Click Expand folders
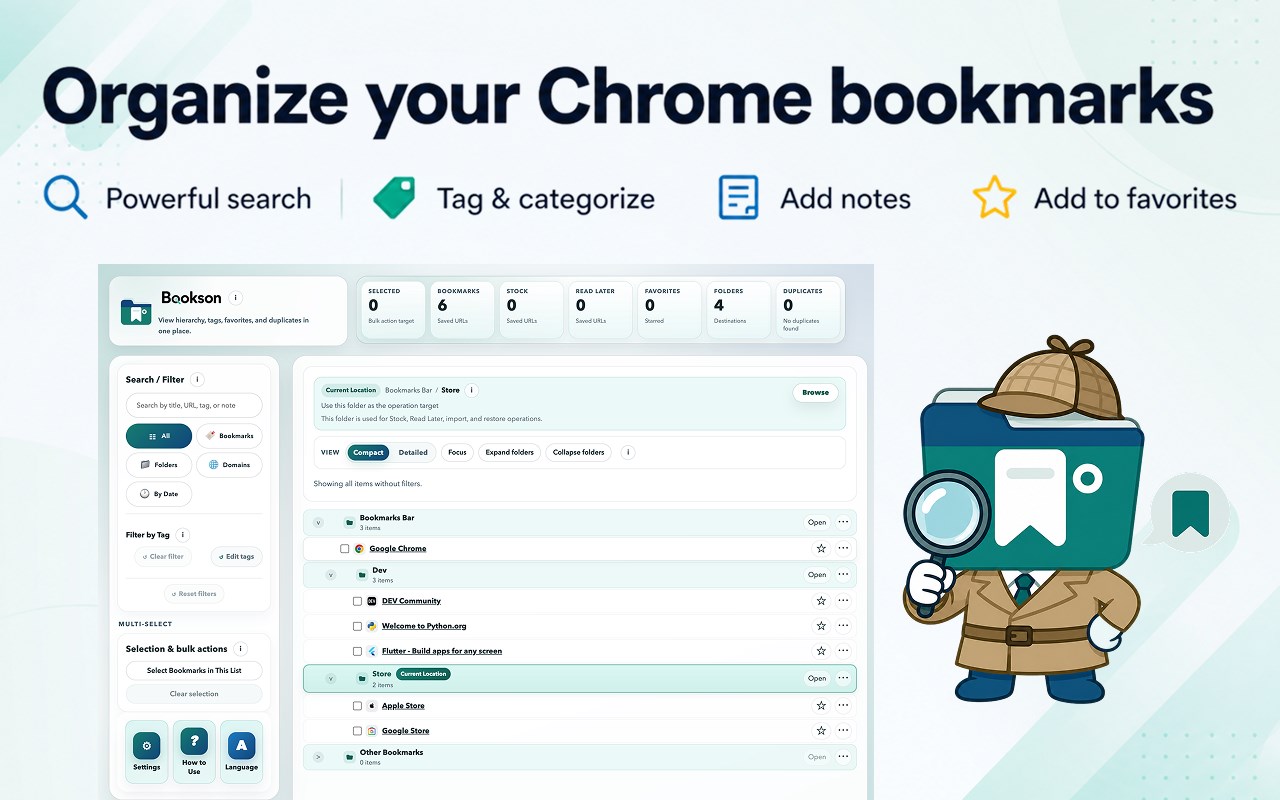 510,452
